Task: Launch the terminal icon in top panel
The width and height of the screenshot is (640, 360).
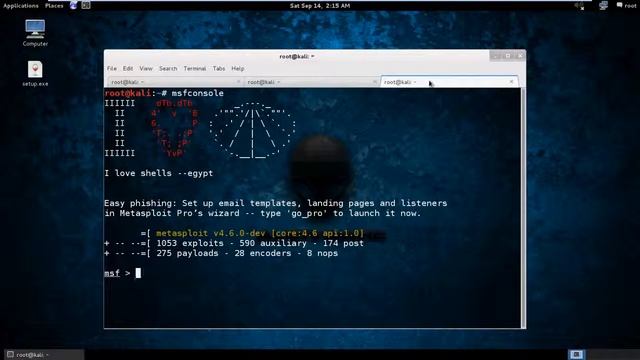Action: [86, 5]
